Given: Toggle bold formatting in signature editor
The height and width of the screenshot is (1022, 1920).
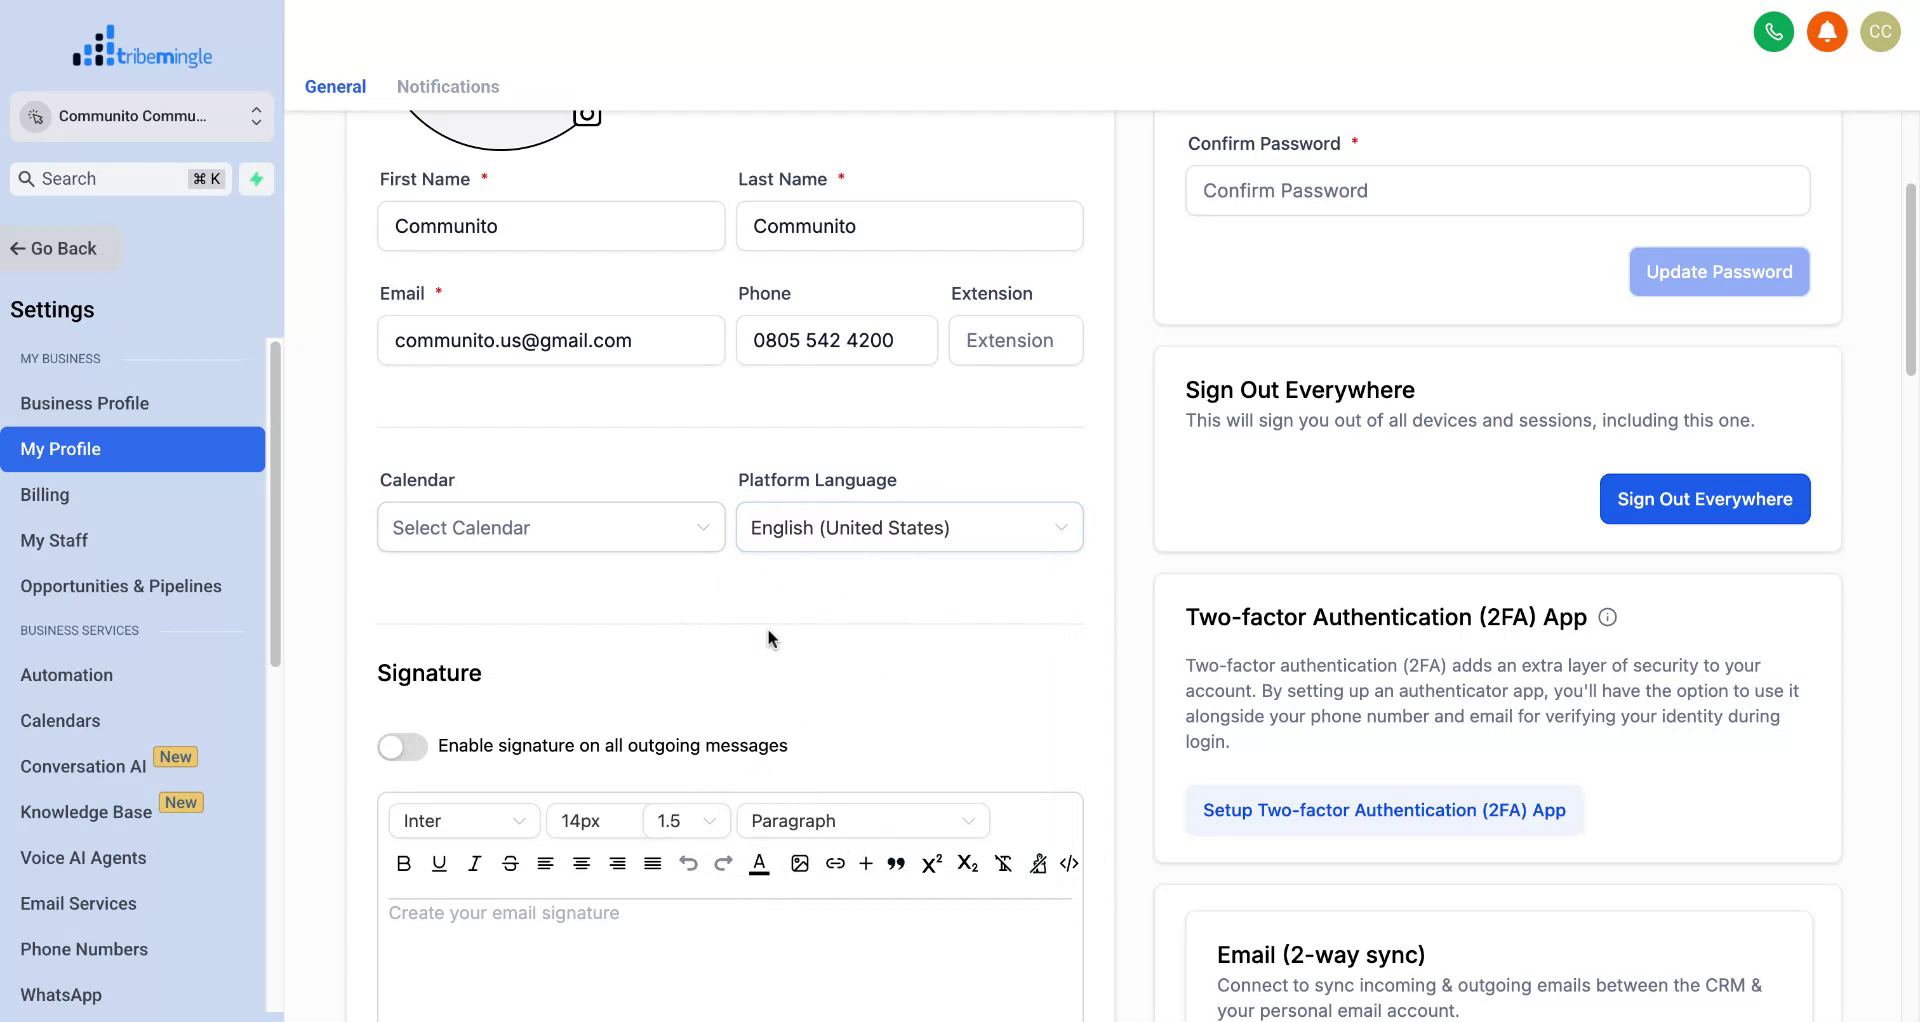Looking at the screenshot, I should [x=403, y=863].
